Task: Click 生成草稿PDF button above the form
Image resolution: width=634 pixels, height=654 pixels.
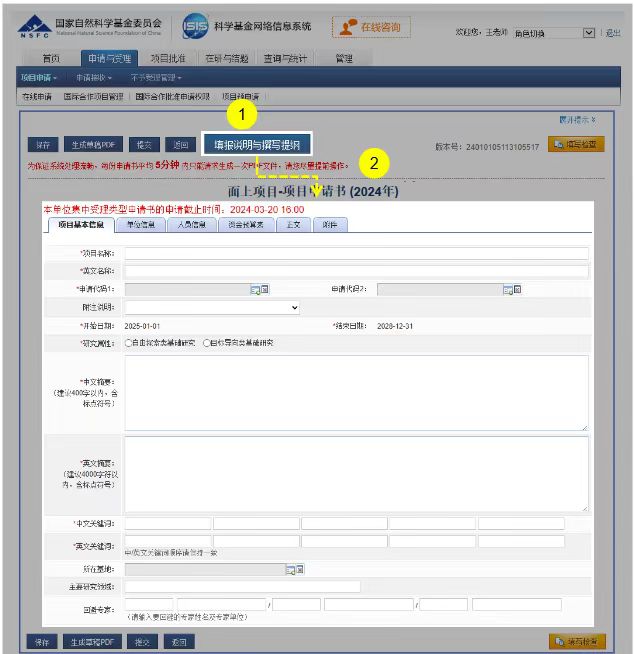Action: [93, 145]
